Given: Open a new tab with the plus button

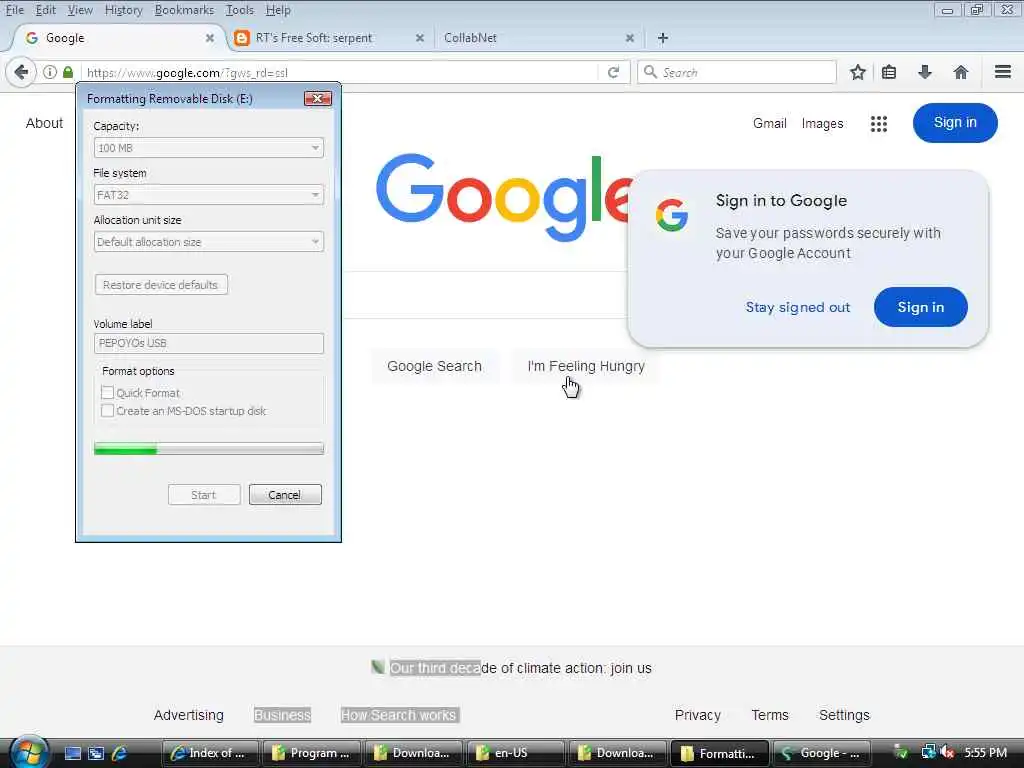Looking at the screenshot, I should click(x=663, y=38).
